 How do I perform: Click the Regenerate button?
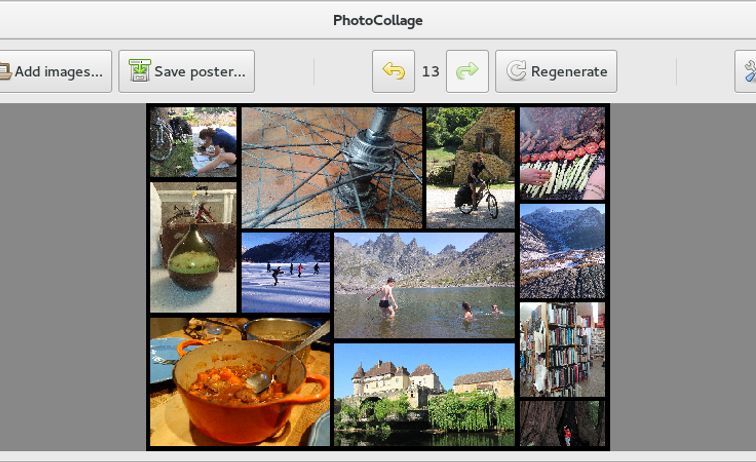[x=556, y=72]
